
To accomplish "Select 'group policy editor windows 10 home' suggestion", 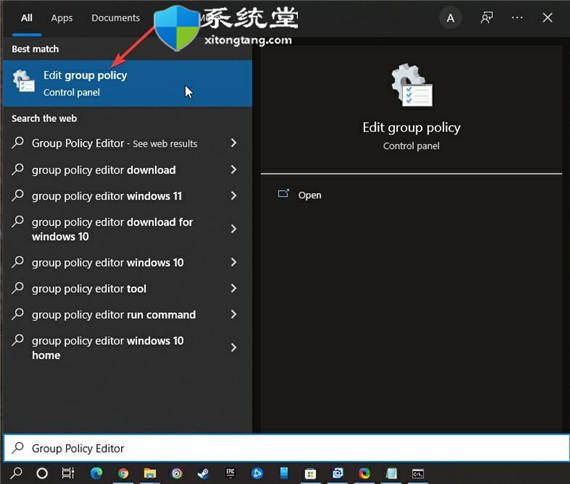I will pyautogui.click(x=127, y=348).
